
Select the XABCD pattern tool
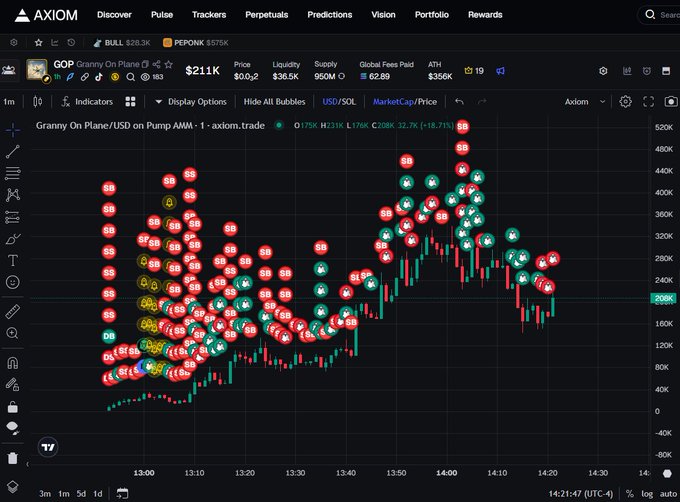[x=13, y=195]
